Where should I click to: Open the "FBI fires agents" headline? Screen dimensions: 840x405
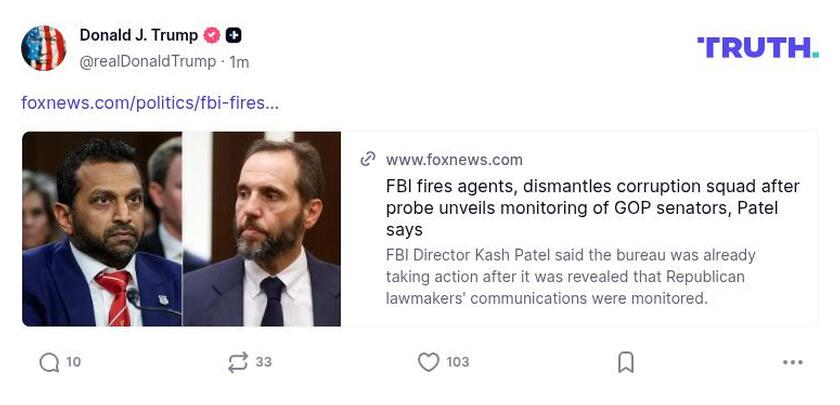coord(592,208)
